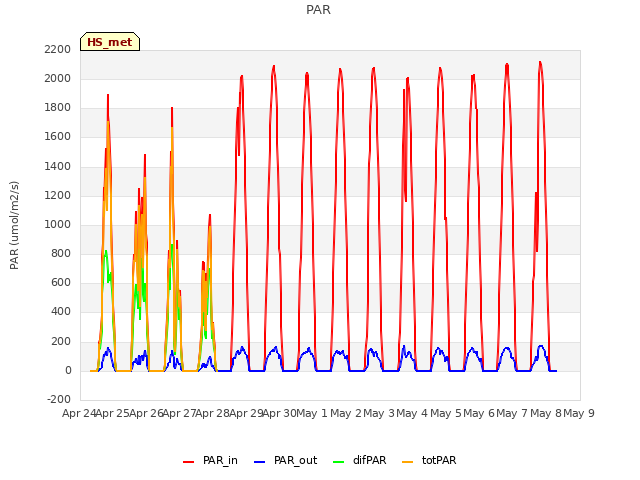Image resolution: width=640 pixels, height=480 pixels.
Task: Select the totPAR legend entry
Action: tap(429, 460)
